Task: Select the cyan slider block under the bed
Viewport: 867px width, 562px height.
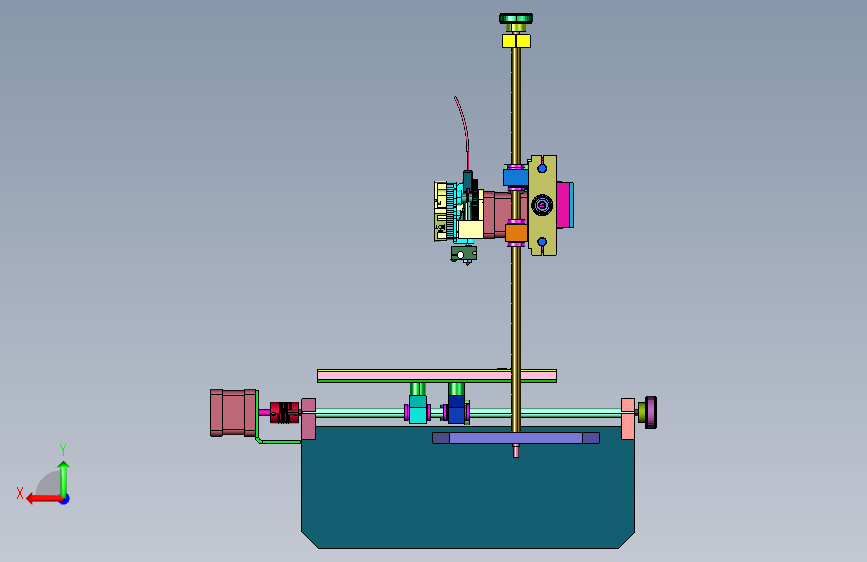Action: (x=418, y=409)
